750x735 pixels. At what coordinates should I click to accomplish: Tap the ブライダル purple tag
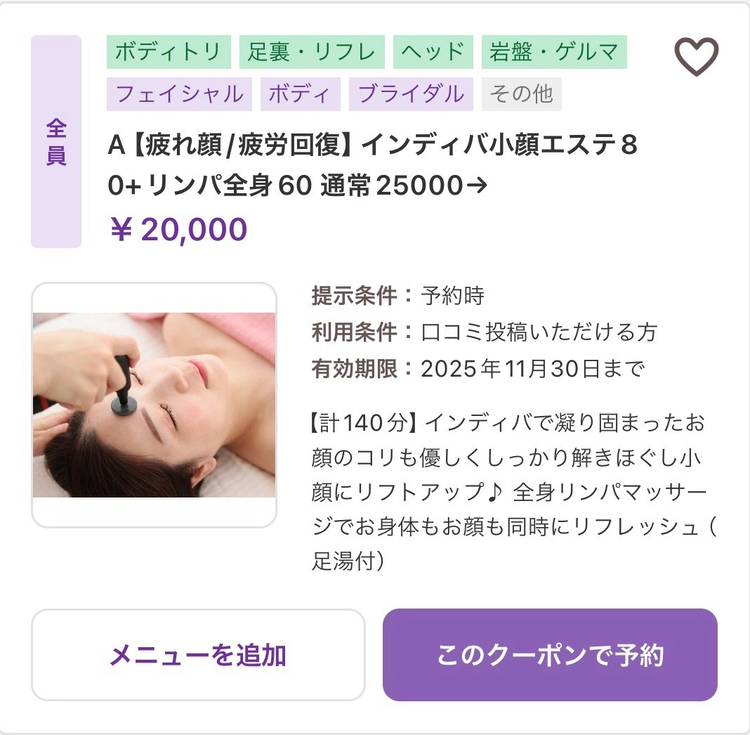point(410,94)
